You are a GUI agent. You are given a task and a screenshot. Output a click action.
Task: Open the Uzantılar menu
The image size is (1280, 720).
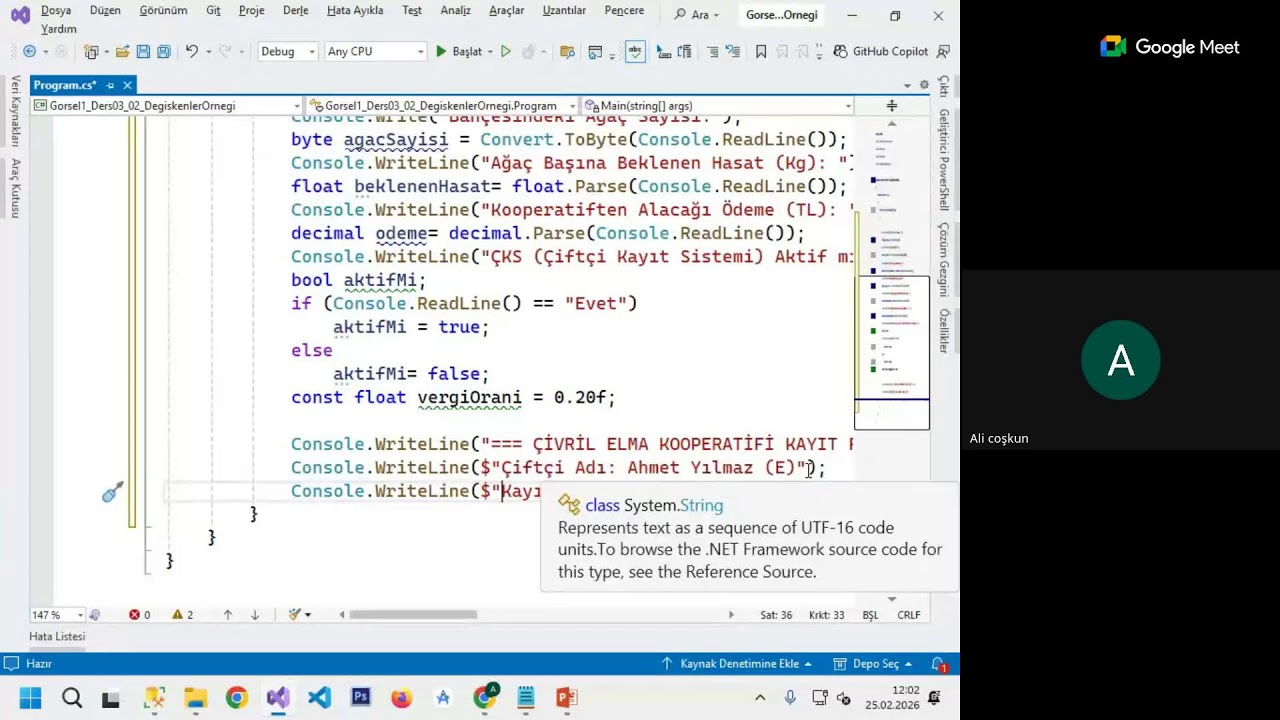pyautogui.click(x=564, y=10)
